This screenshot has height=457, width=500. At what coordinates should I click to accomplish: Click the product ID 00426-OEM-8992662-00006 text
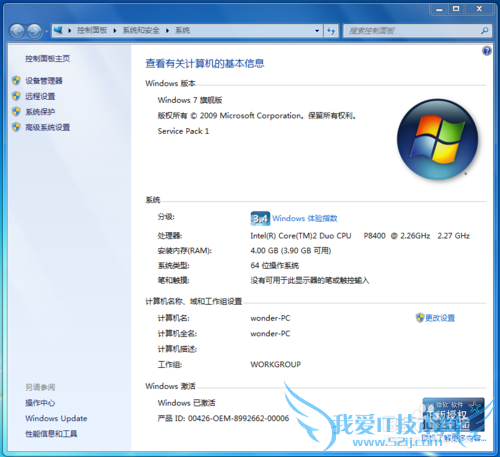click(223, 418)
